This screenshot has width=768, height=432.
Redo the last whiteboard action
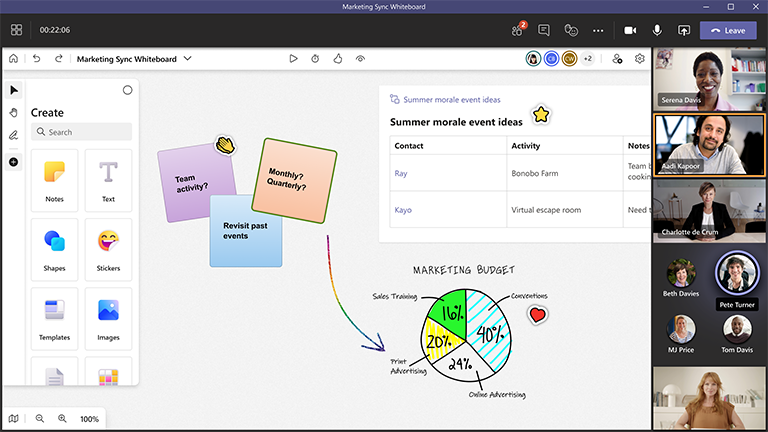point(58,59)
